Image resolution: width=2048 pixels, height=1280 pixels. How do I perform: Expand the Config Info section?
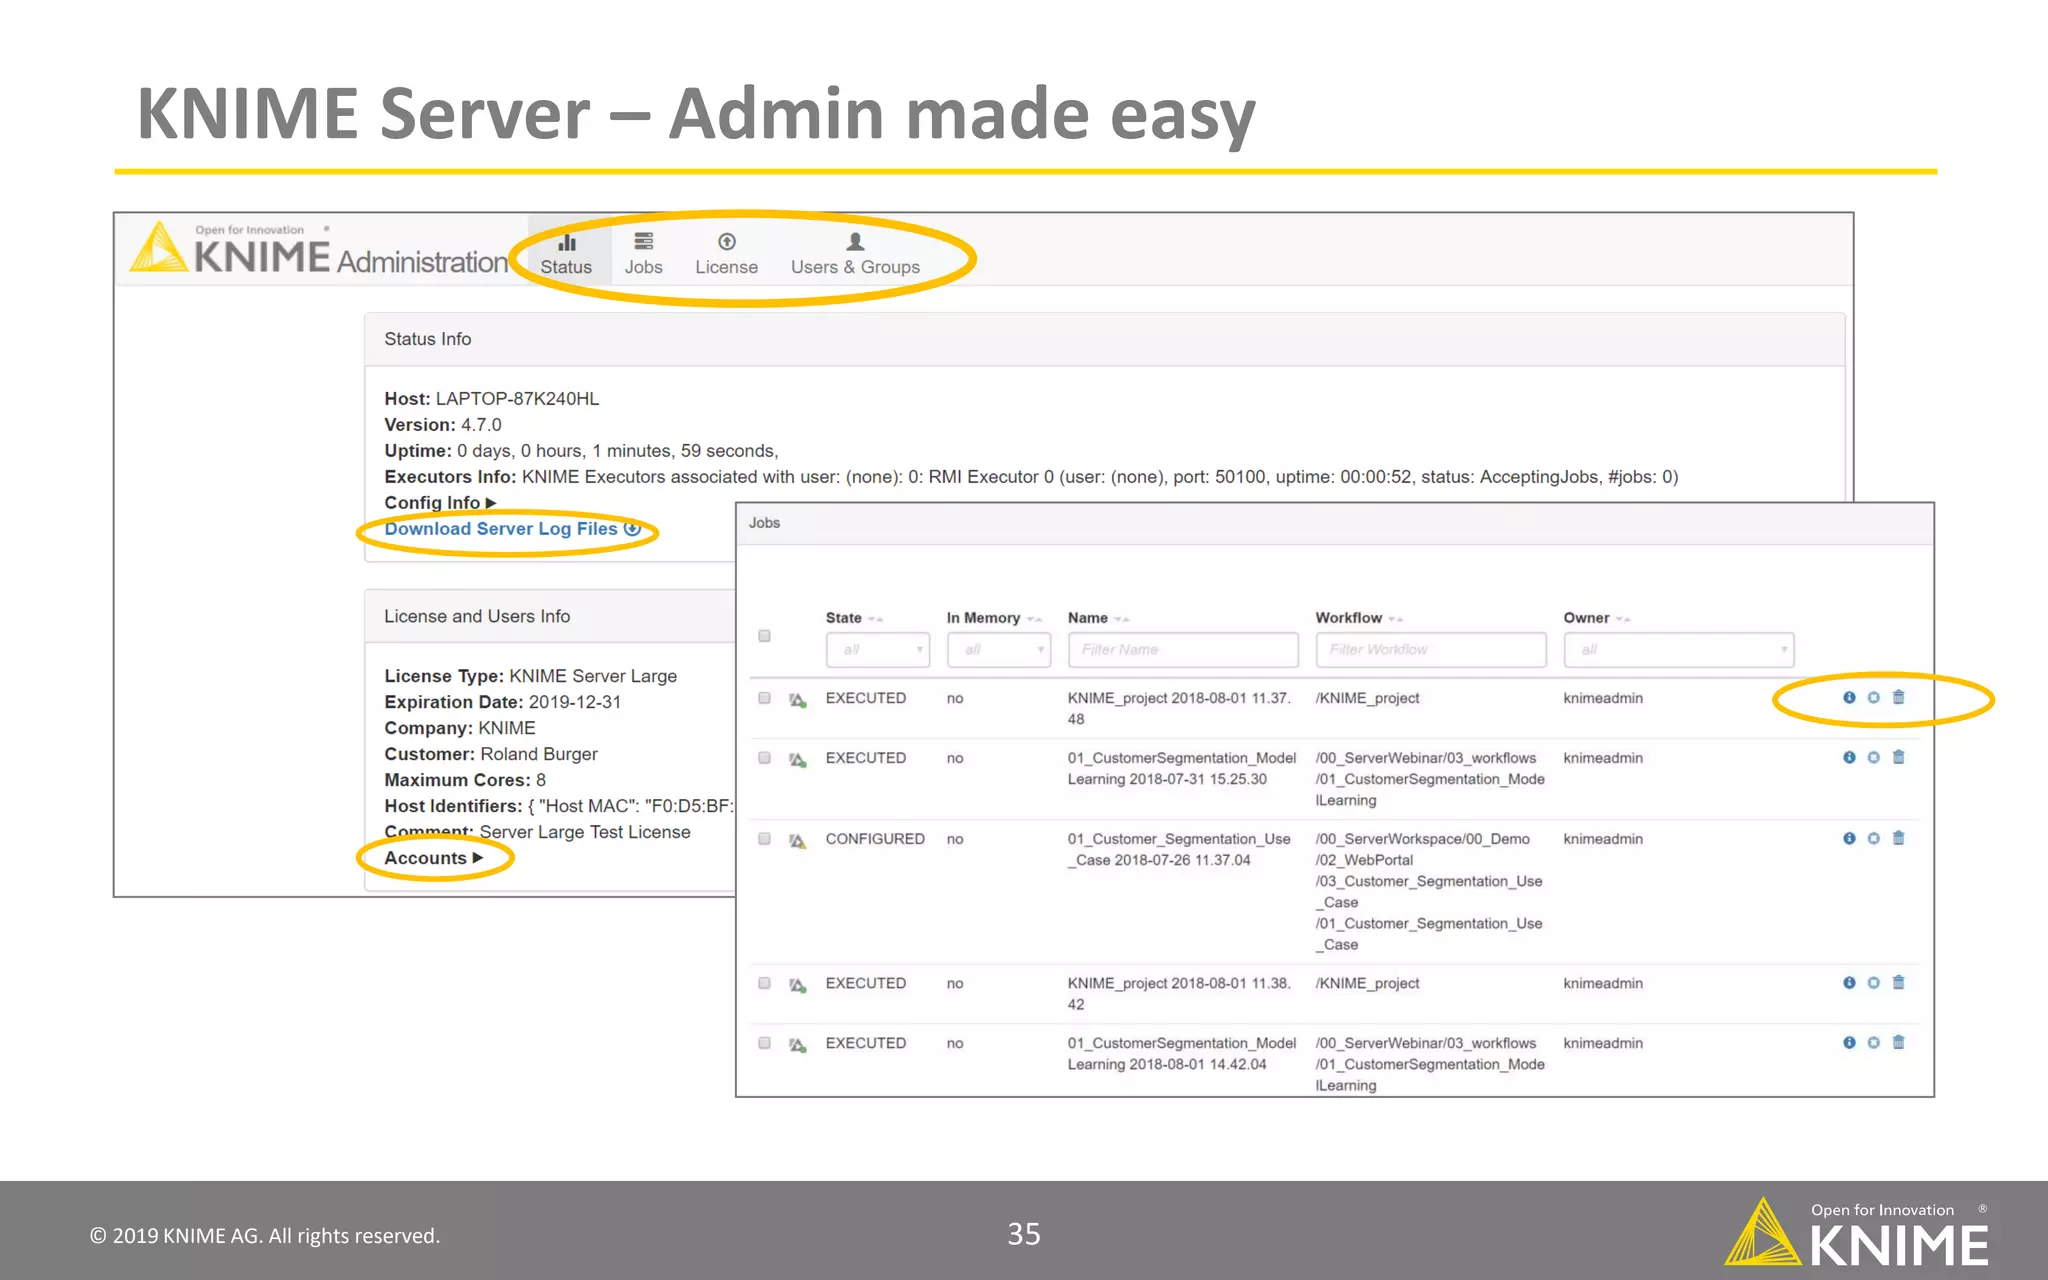[440, 503]
